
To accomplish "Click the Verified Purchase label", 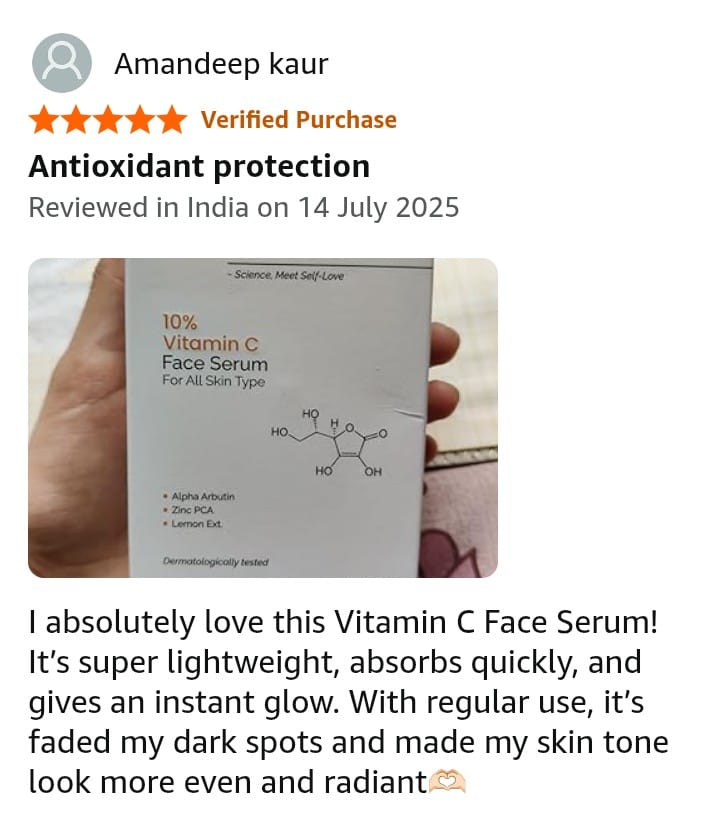I will pyautogui.click(x=299, y=120).
